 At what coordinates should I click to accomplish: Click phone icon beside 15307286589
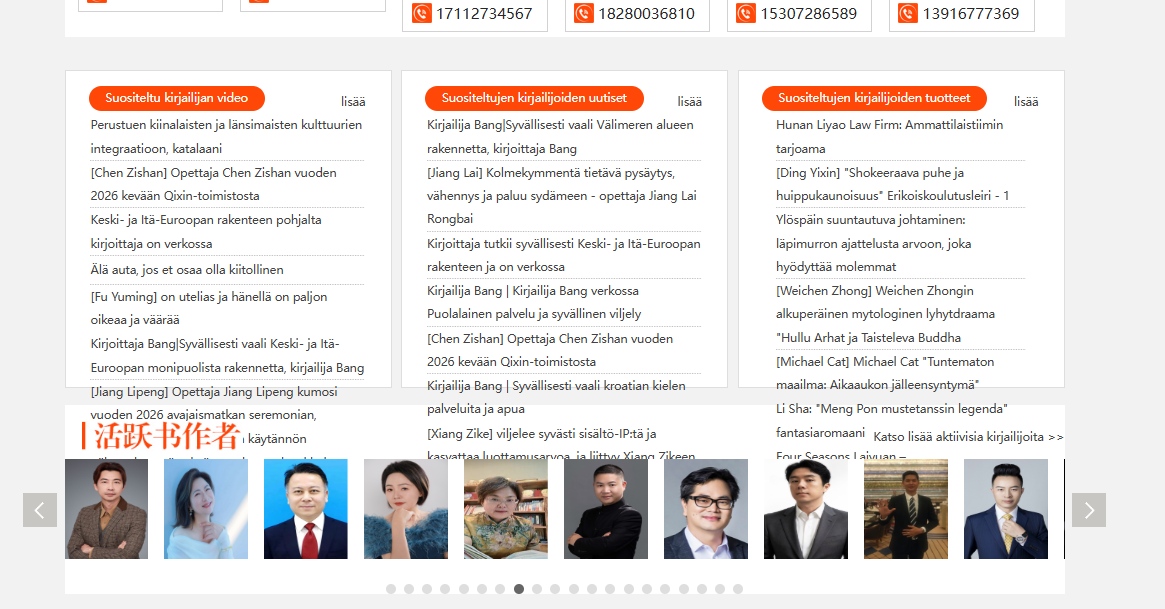[x=746, y=14]
